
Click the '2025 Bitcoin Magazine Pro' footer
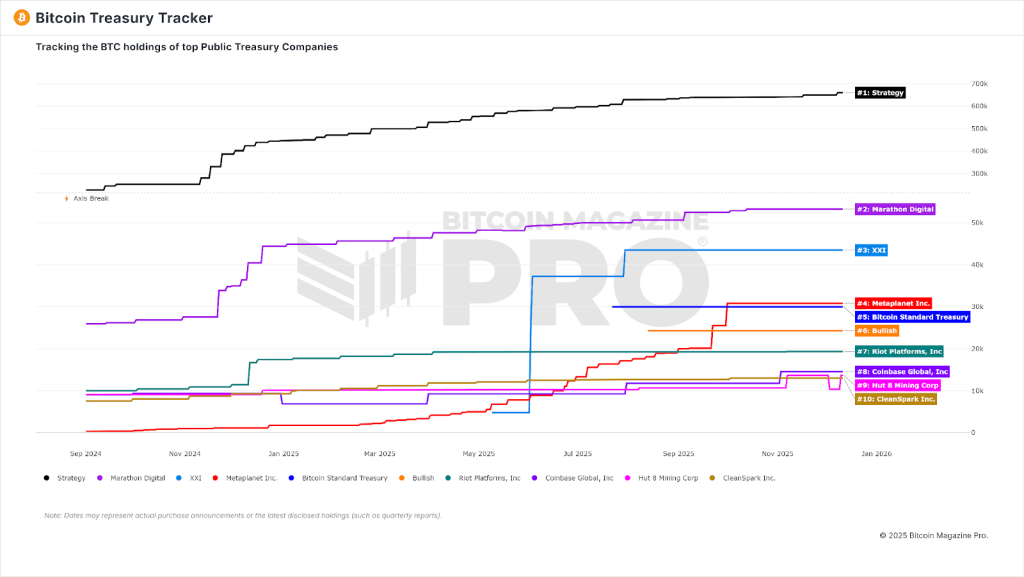[933, 535]
